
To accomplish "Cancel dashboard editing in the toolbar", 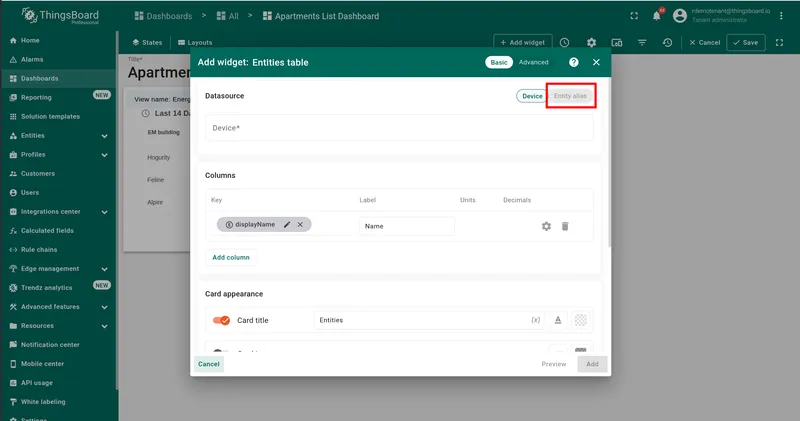I will (705, 42).
